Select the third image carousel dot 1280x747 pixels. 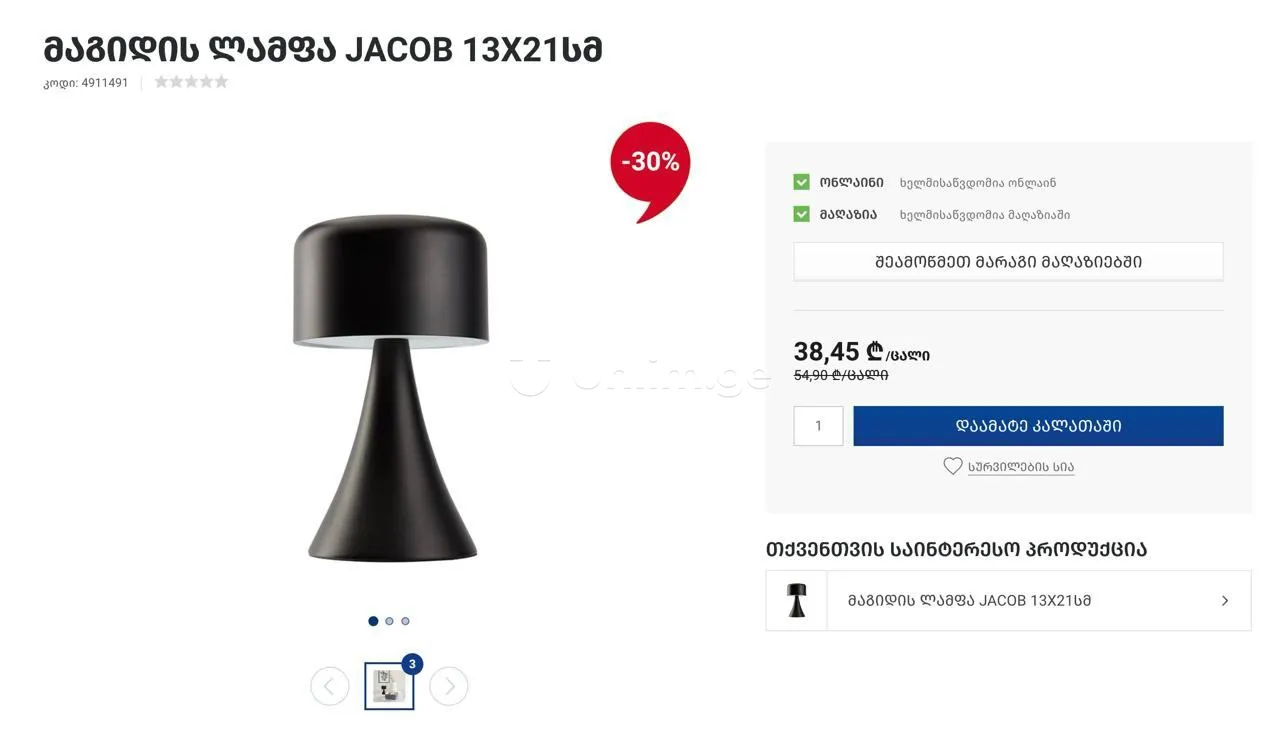405,621
